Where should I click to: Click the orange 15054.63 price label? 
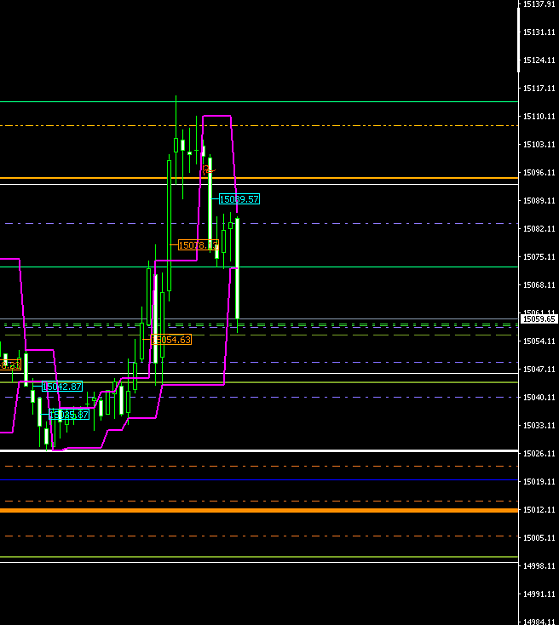(171, 340)
